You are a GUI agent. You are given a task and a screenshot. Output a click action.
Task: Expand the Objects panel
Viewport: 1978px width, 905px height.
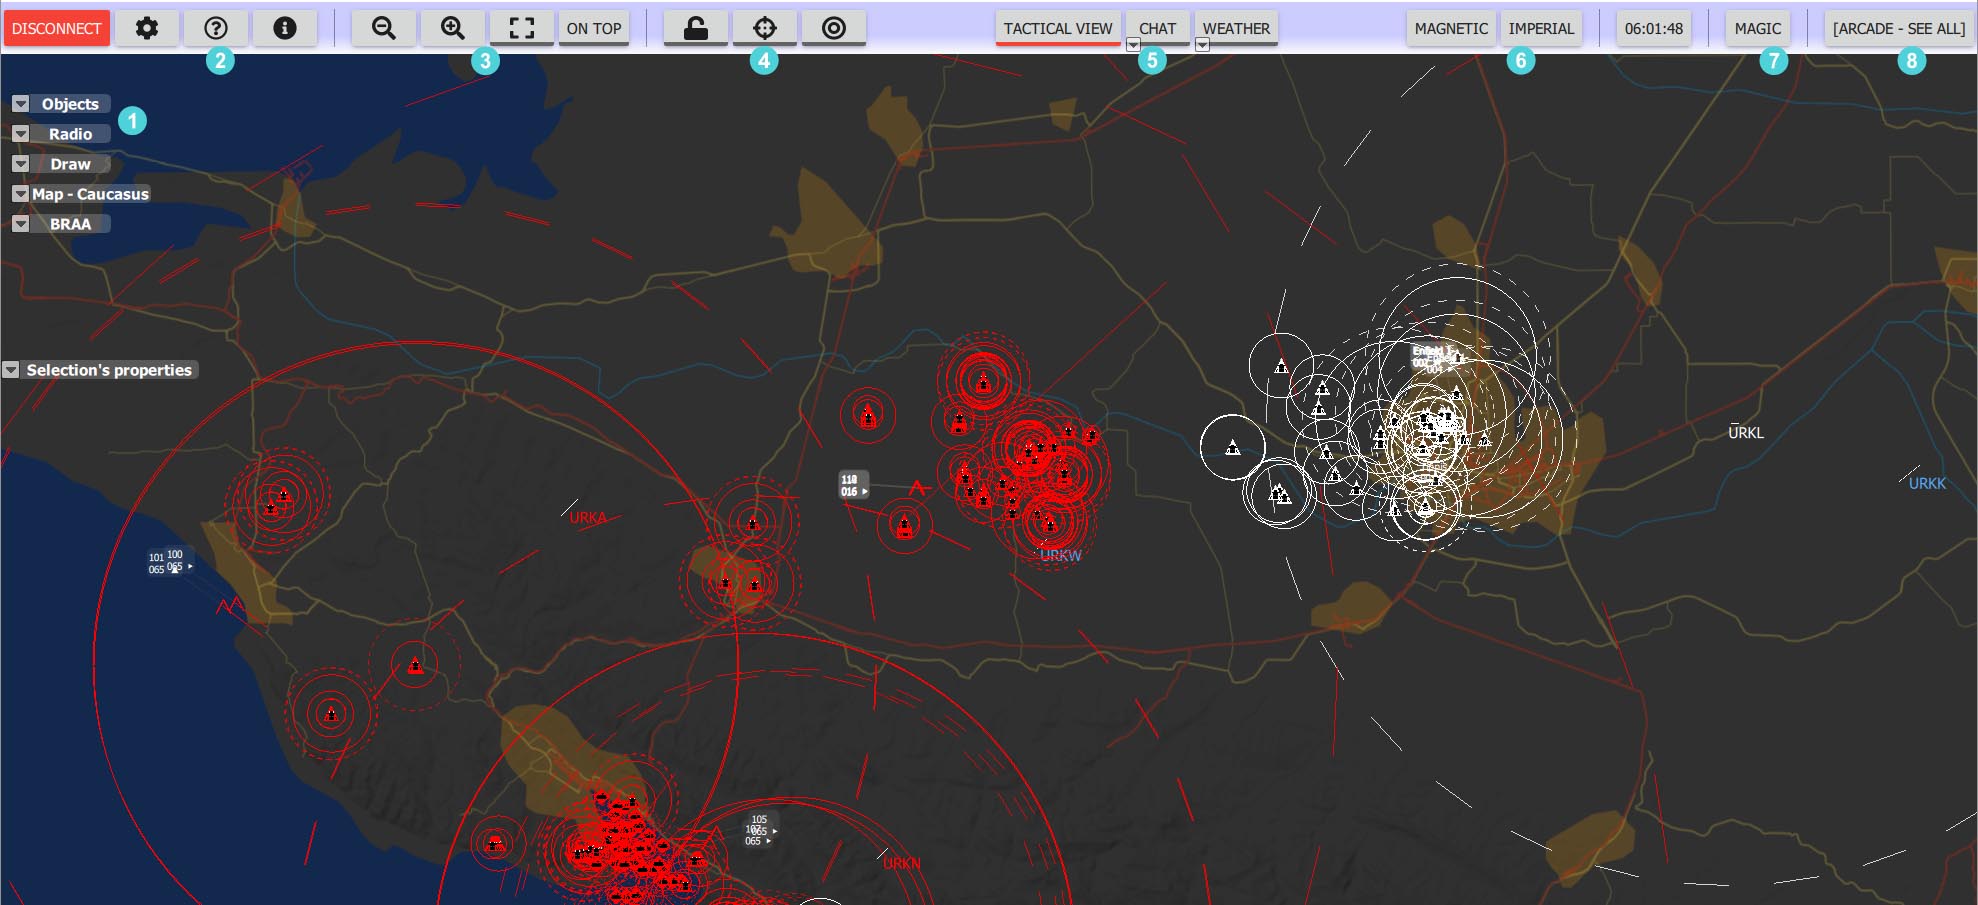pos(20,104)
